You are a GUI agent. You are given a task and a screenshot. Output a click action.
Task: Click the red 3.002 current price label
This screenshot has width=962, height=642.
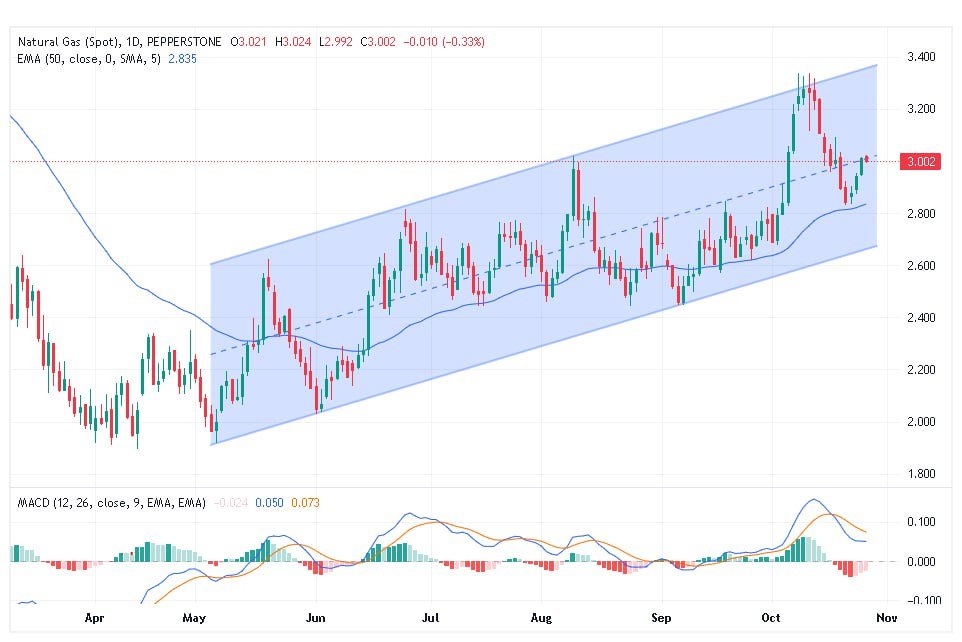920,161
